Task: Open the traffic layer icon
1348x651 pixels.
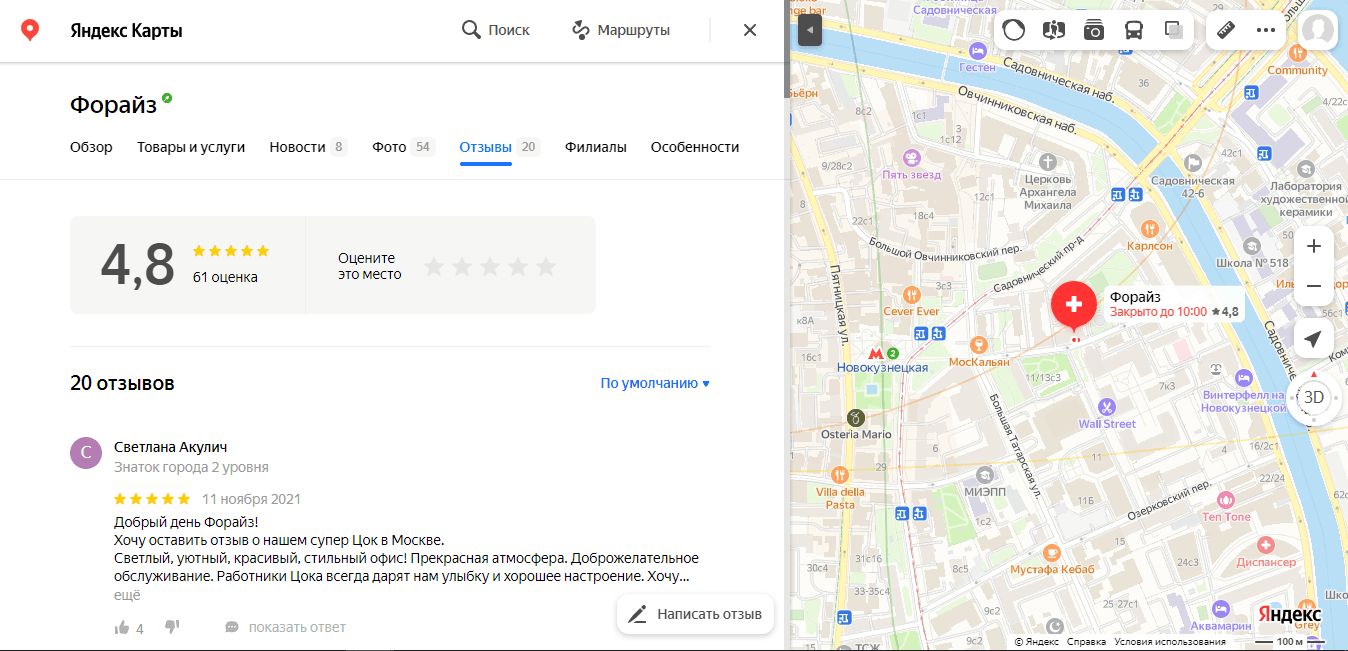Action: tap(1013, 30)
